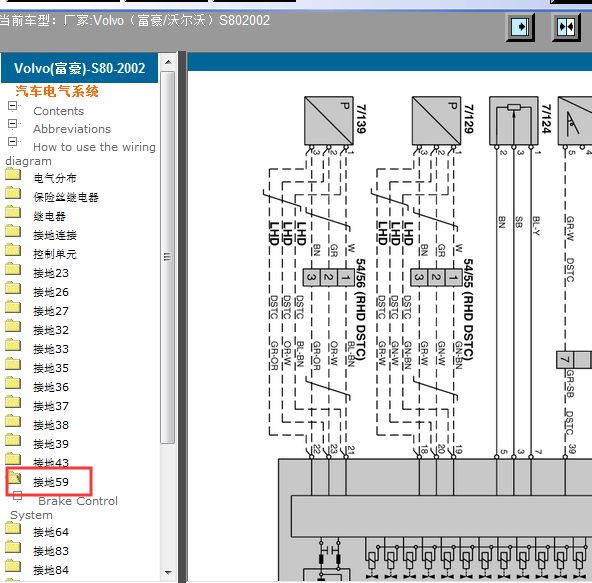Open the 接地33 folder icon
Screen dimensions: 592x583
[x=13, y=345]
